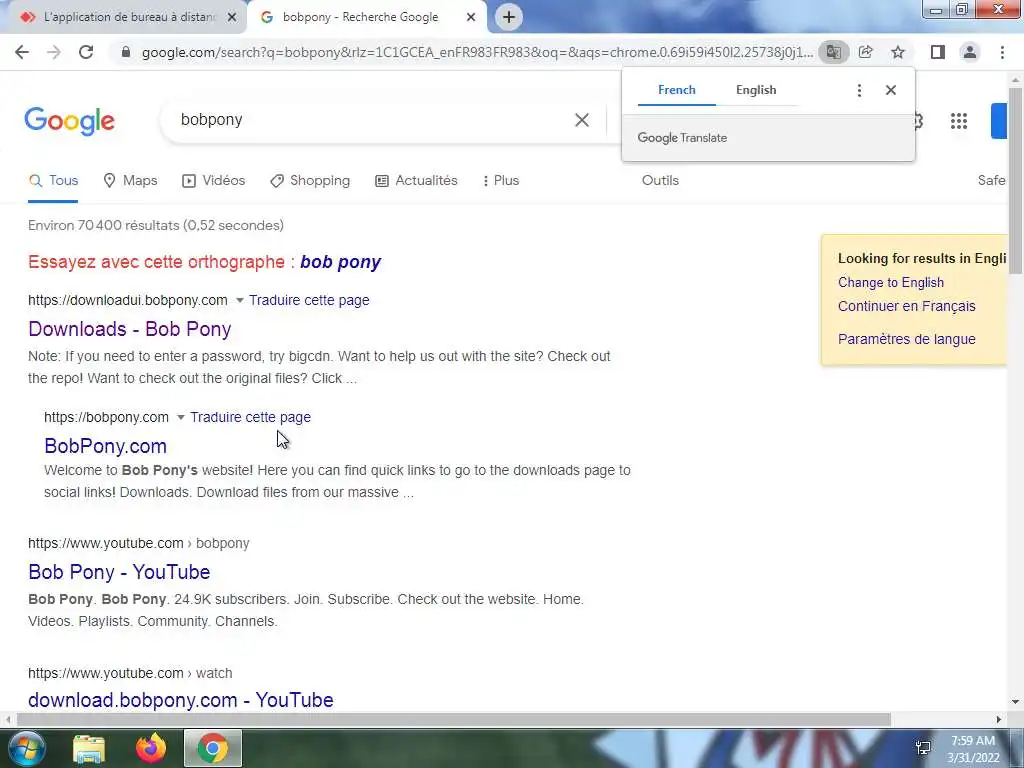1024x768 pixels.
Task: Open the Bob Pony - YouTube result
Action: point(119,572)
